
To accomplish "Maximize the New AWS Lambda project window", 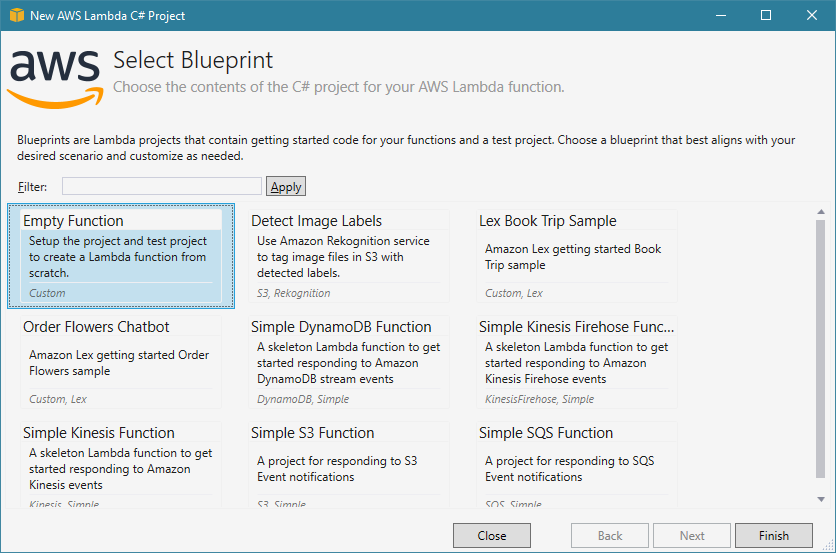I will pyautogui.click(x=766, y=15).
